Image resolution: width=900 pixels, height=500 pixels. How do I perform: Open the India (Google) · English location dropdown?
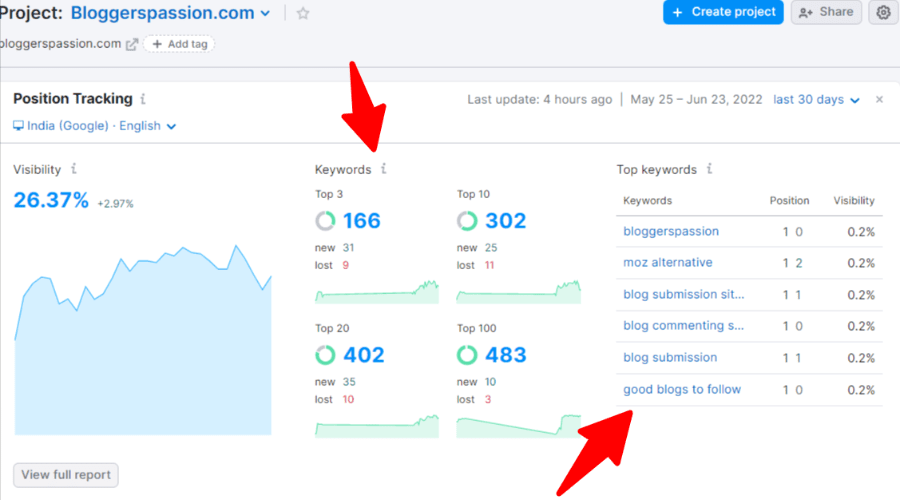[x=95, y=126]
